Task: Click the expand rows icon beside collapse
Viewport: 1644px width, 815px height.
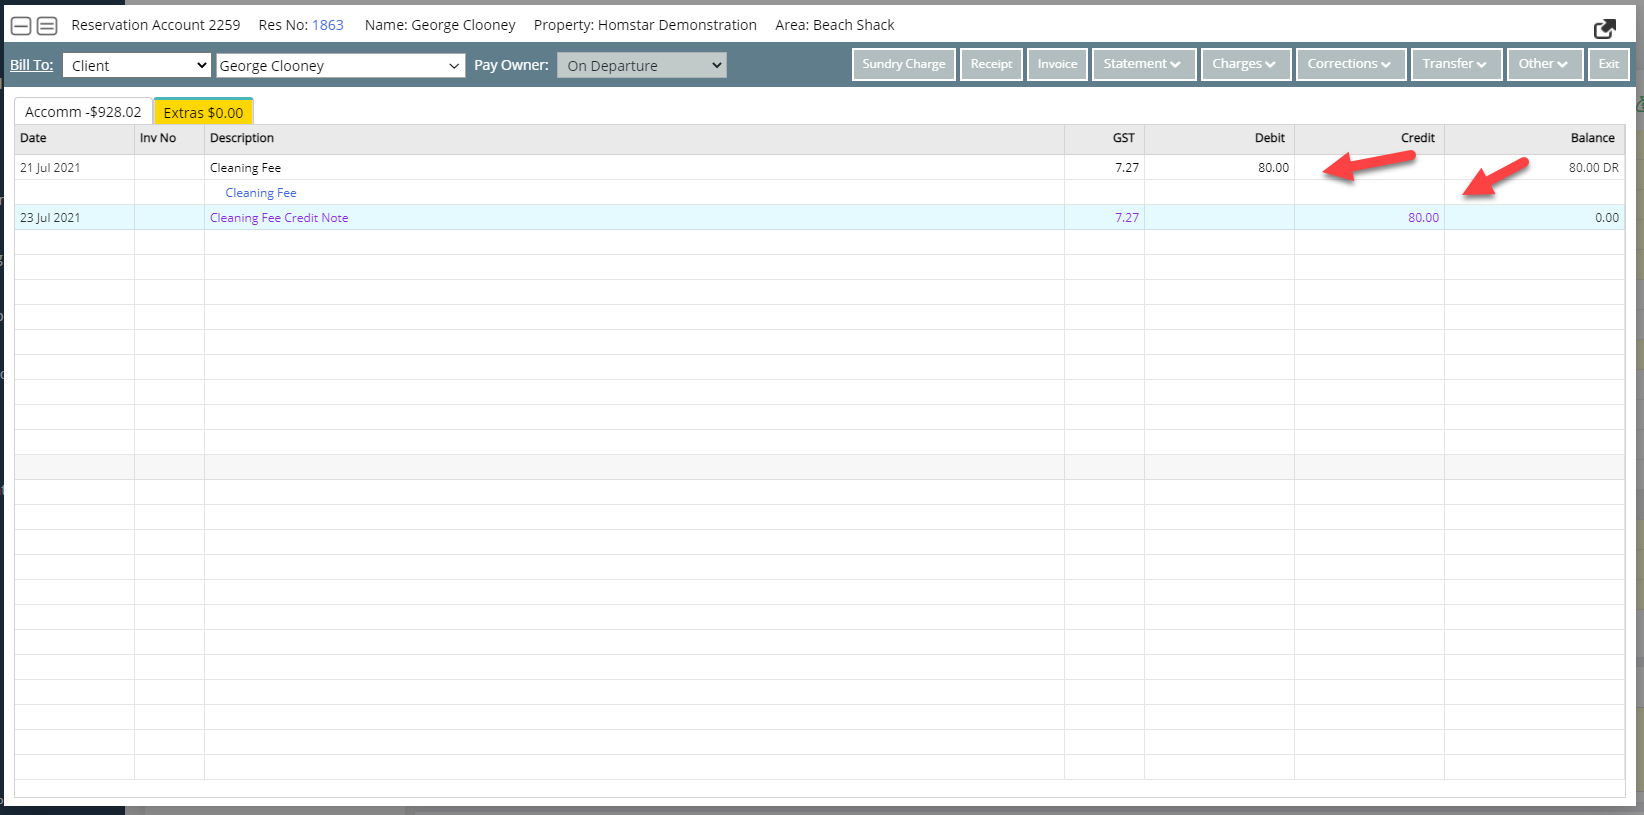Action: [x=47, y=26]
